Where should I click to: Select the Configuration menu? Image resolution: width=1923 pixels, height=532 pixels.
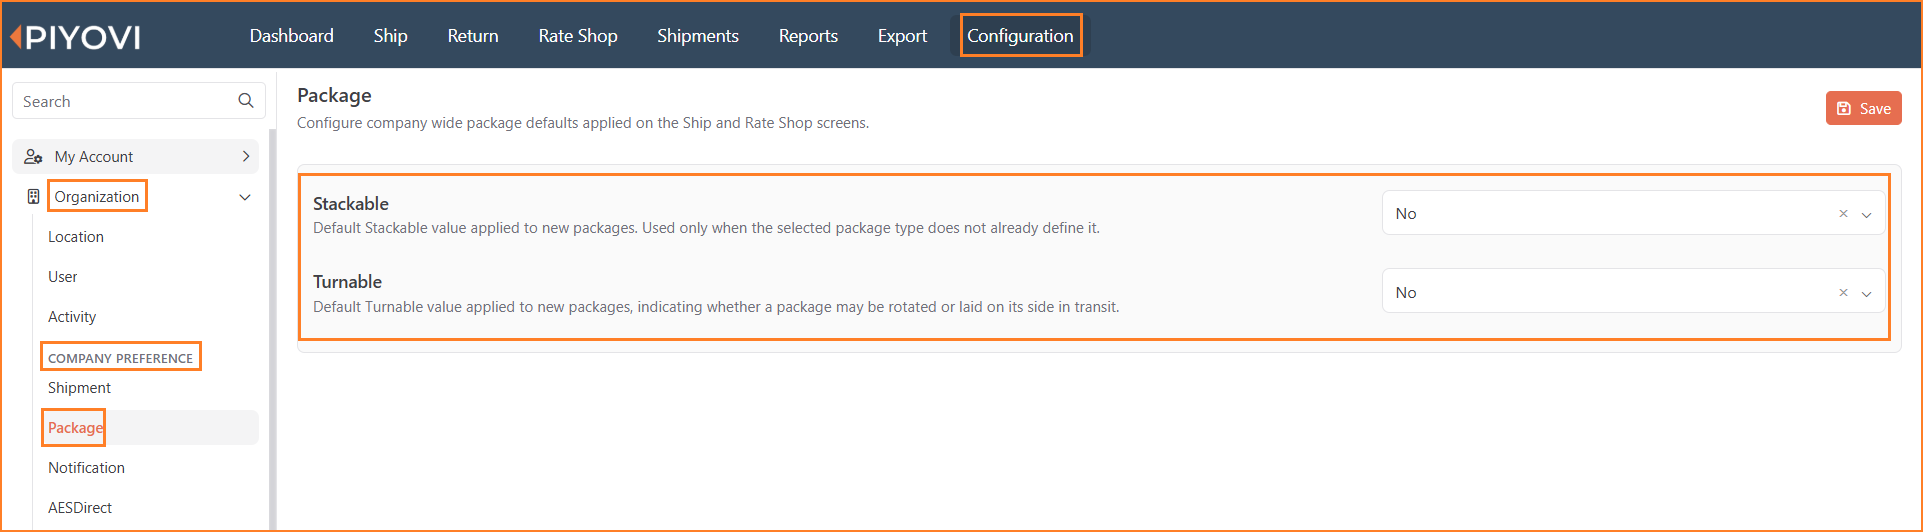1020,36
